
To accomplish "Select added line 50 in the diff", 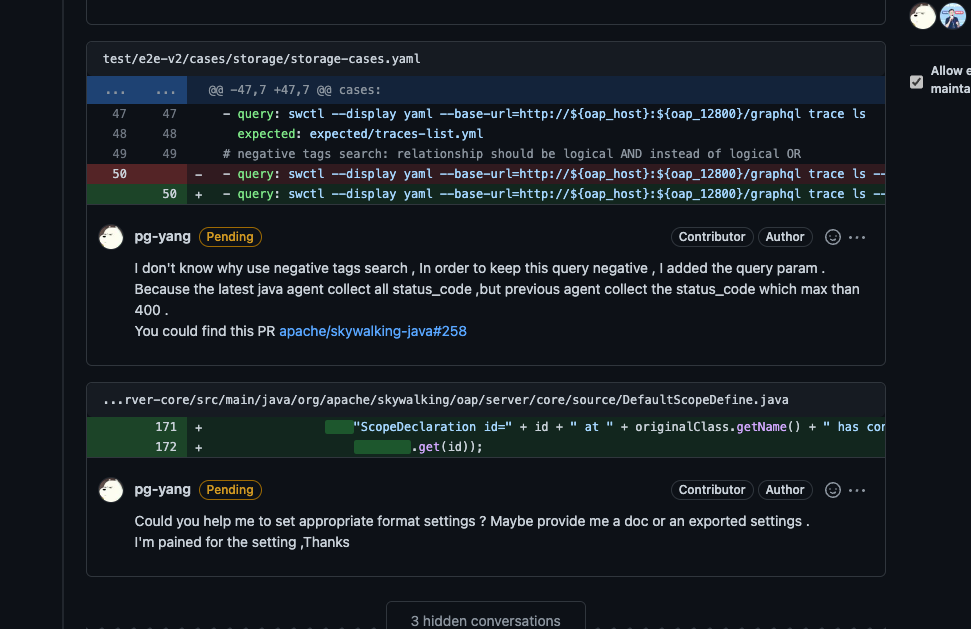I will pyautogui.click(x=486, y=194).
